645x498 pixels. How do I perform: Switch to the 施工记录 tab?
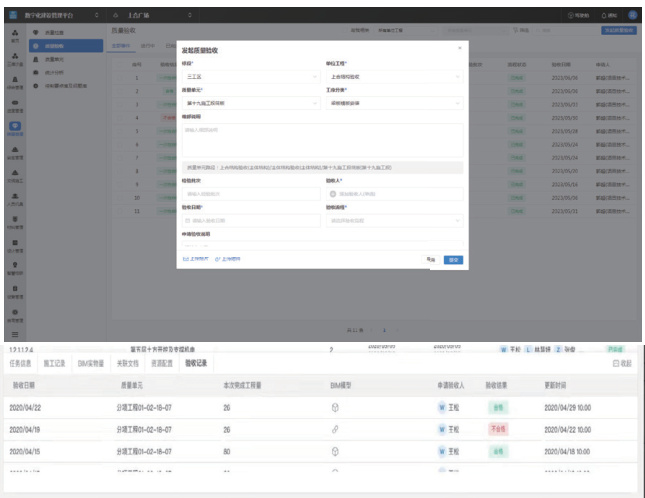click(x=60, y=363)
